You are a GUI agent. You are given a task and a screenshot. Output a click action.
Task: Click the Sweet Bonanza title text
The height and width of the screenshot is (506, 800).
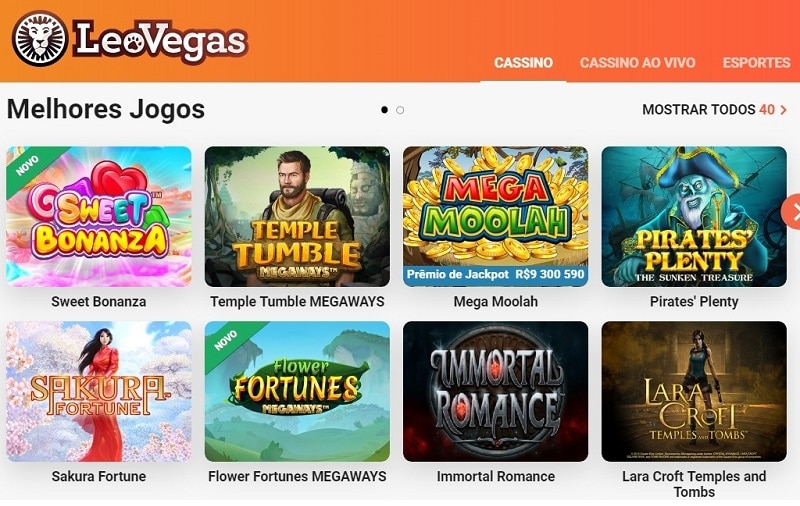[98, 301]
